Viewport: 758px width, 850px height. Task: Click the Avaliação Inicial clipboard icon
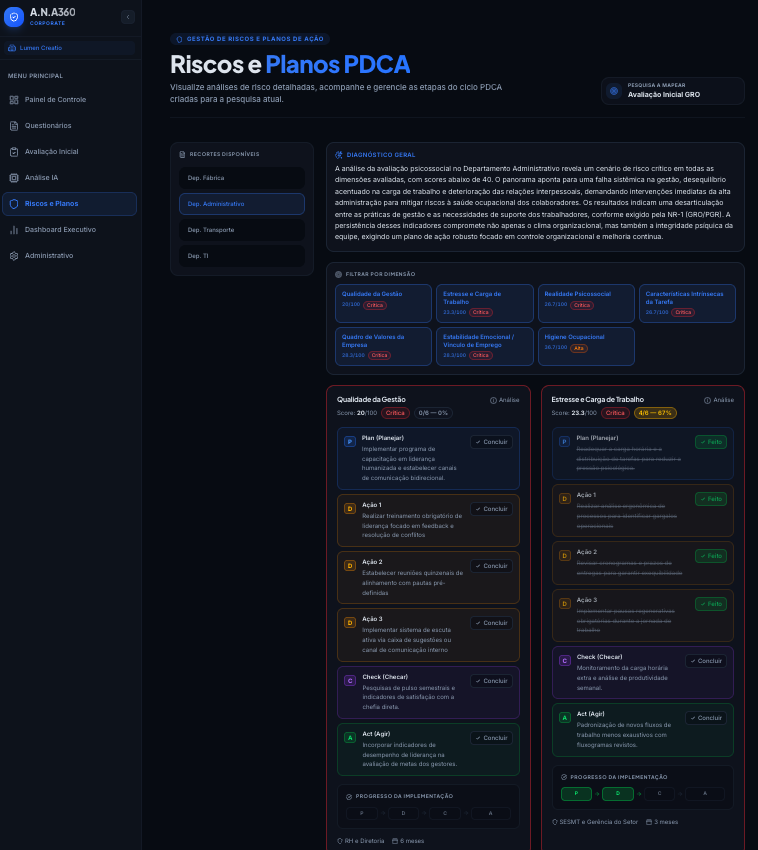14,152
